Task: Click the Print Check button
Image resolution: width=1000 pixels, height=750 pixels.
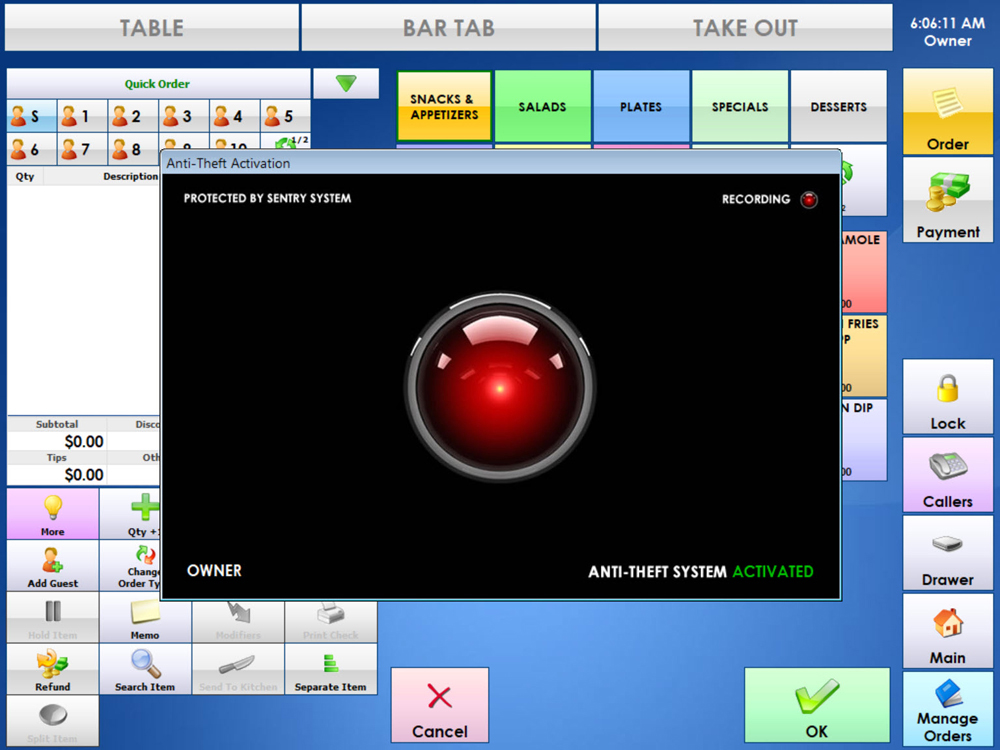Action: [x=331, y=621]
